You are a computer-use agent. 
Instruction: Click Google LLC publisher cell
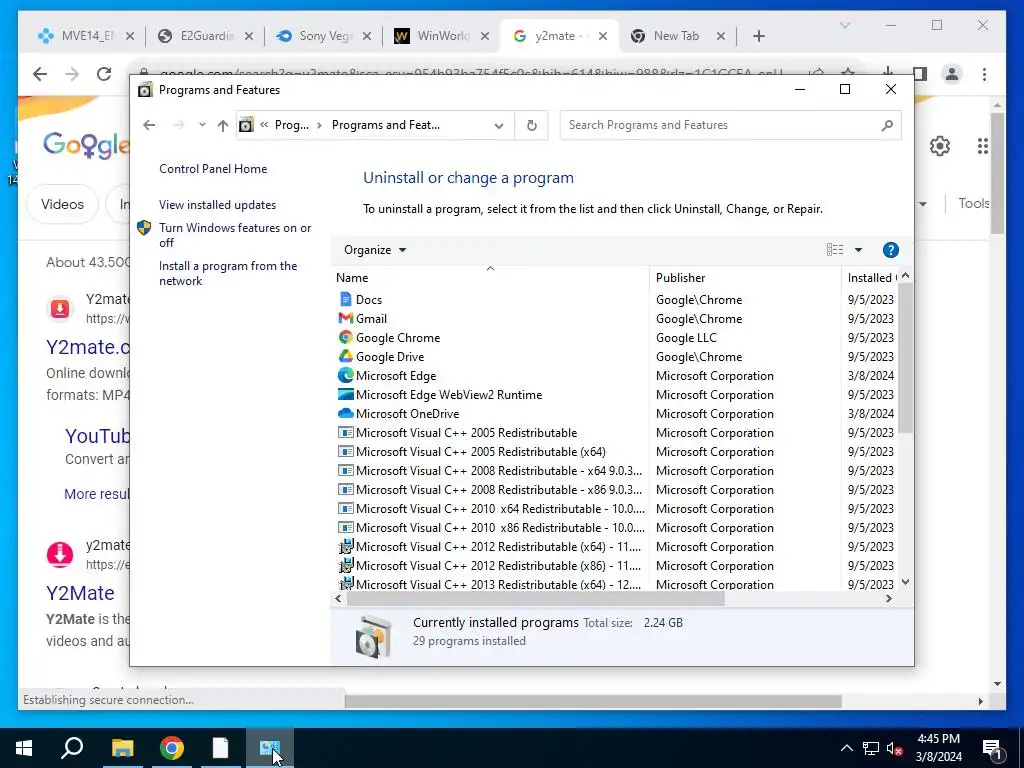coord(686,338)
